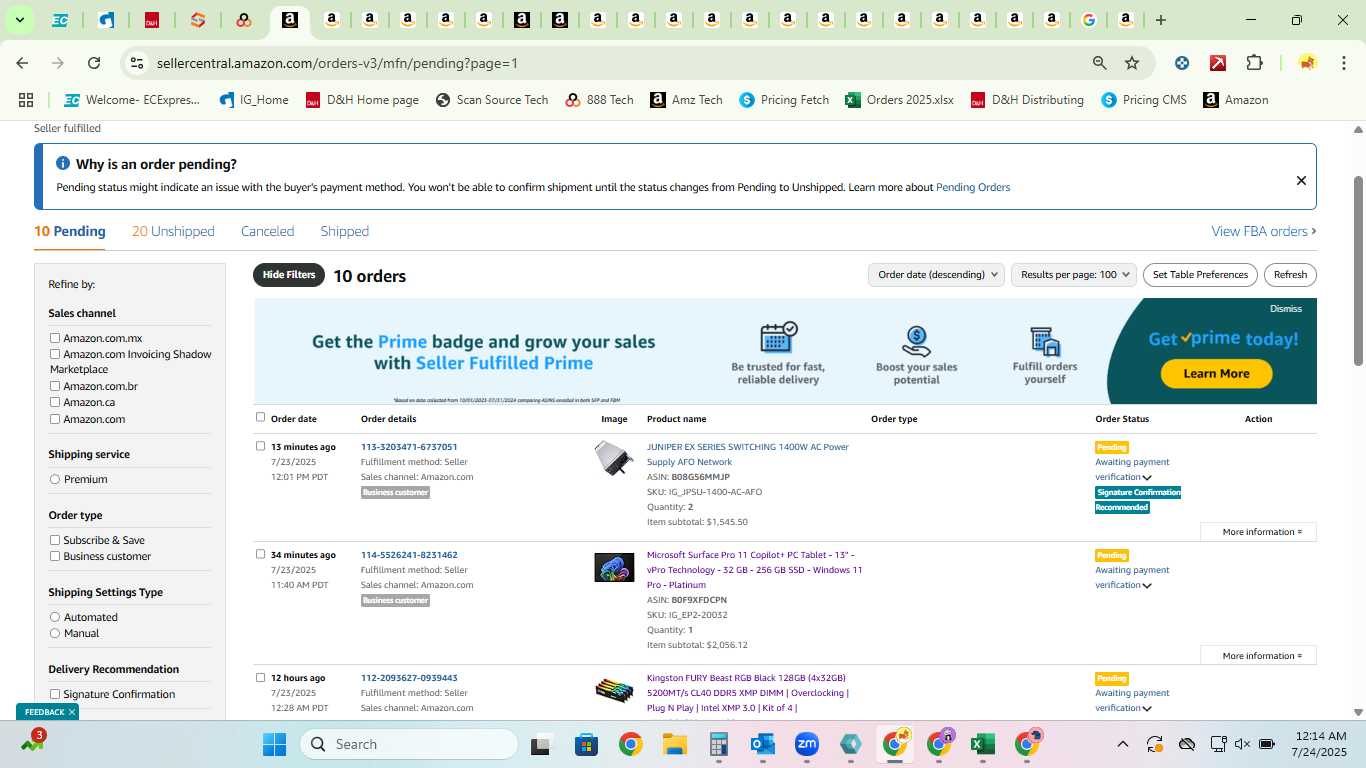Open Order date (descending) sort dropdown
The image size is (1366, 768).
click(936, 275)
